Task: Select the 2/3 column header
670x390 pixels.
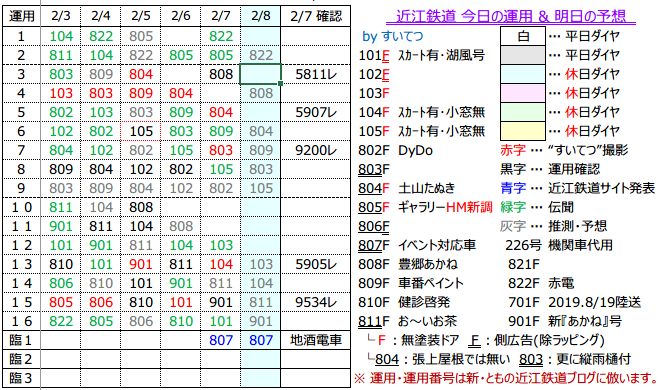Action: point(60,16)
